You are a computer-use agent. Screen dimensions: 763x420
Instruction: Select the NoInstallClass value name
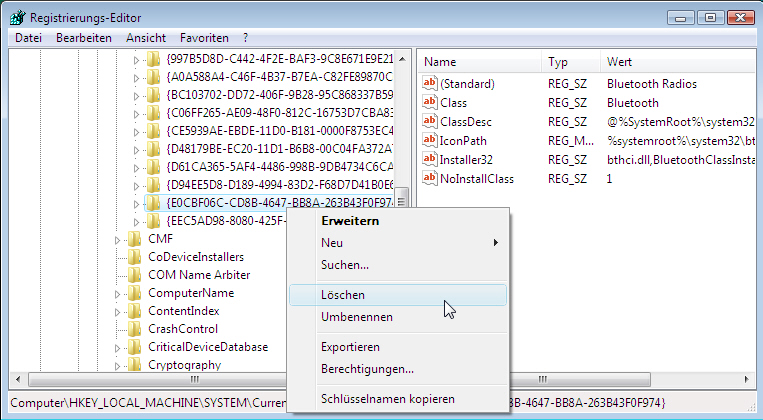point(477,179)
